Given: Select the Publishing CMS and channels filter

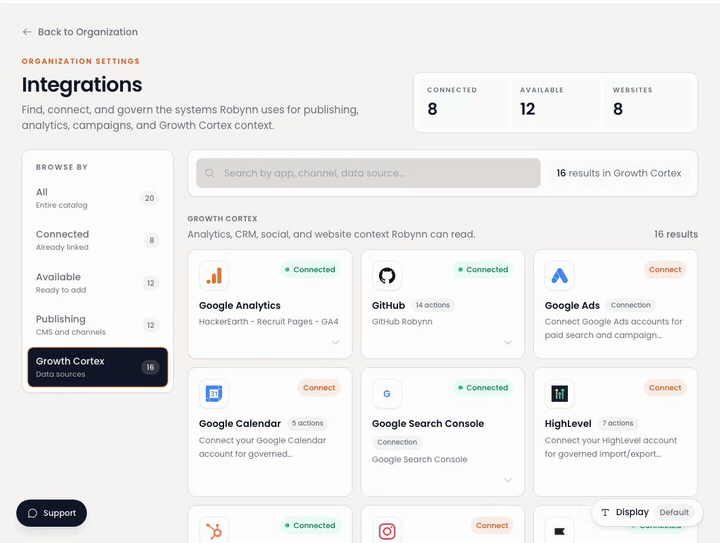Looking at the screenshot, I should tap(97, 325).
